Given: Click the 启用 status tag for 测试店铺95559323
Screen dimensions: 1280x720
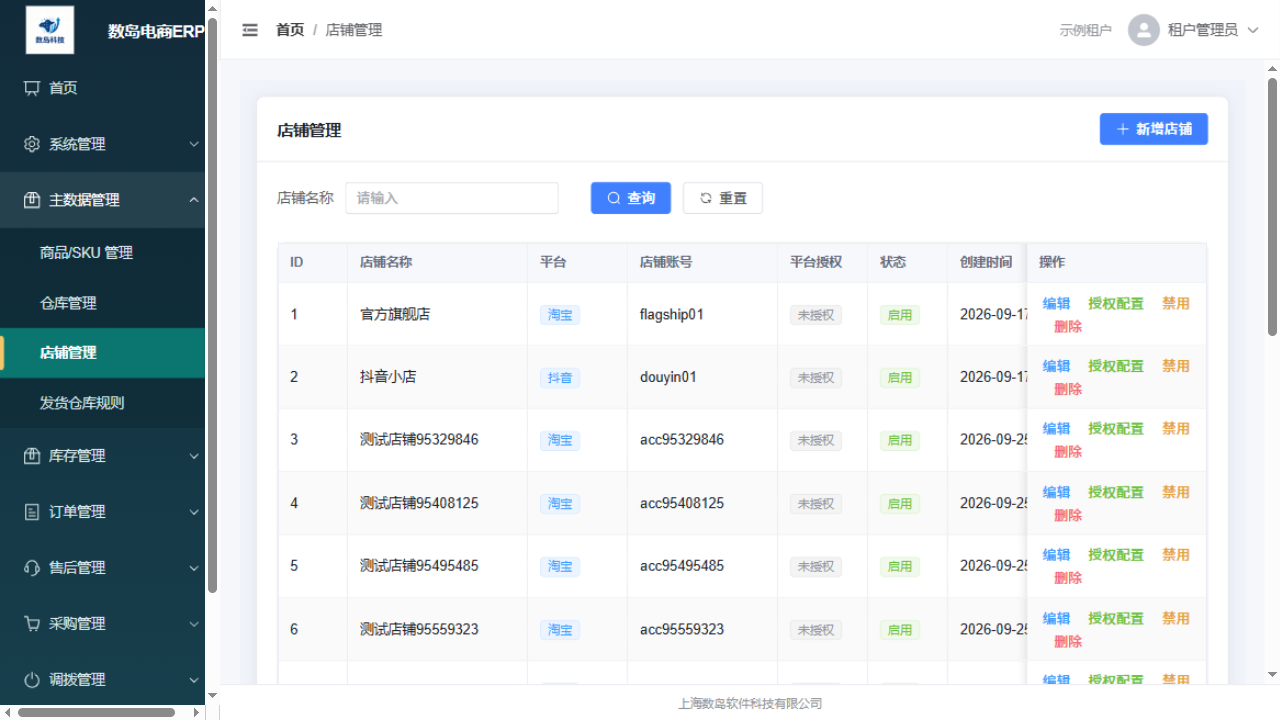Looking at the screenshot, I should 900,630.
